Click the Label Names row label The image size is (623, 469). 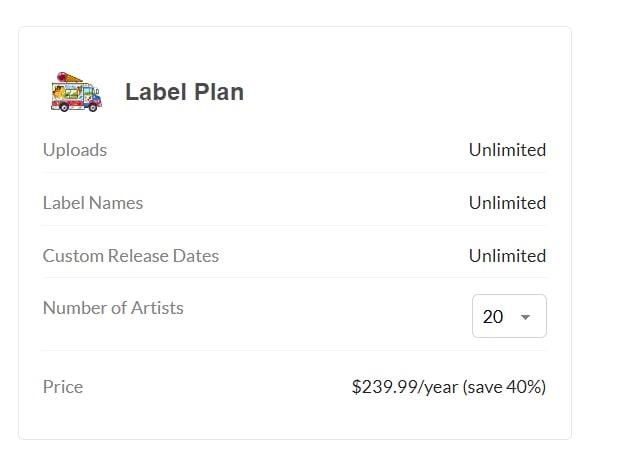[93, 203]
